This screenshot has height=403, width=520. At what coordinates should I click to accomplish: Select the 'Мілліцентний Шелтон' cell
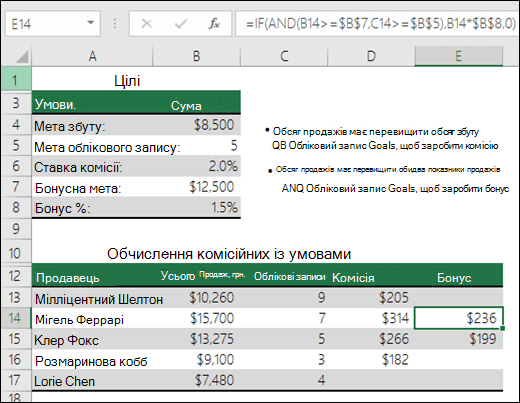[92, 298]
